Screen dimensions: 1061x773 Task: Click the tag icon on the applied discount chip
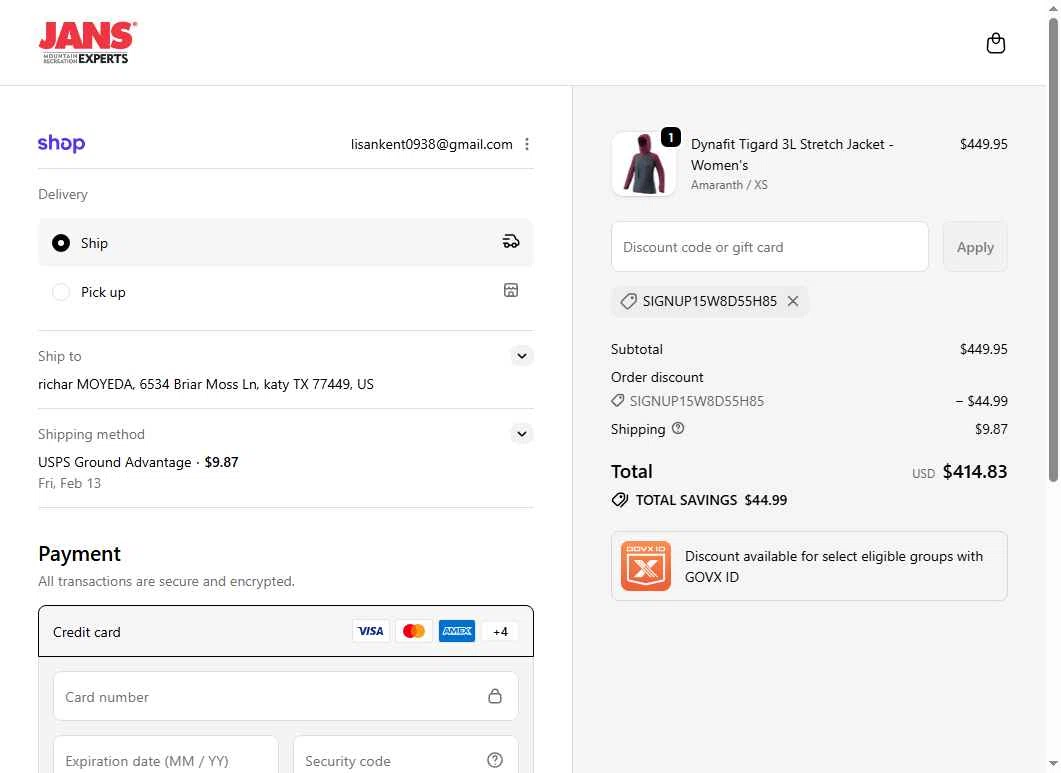629,301
